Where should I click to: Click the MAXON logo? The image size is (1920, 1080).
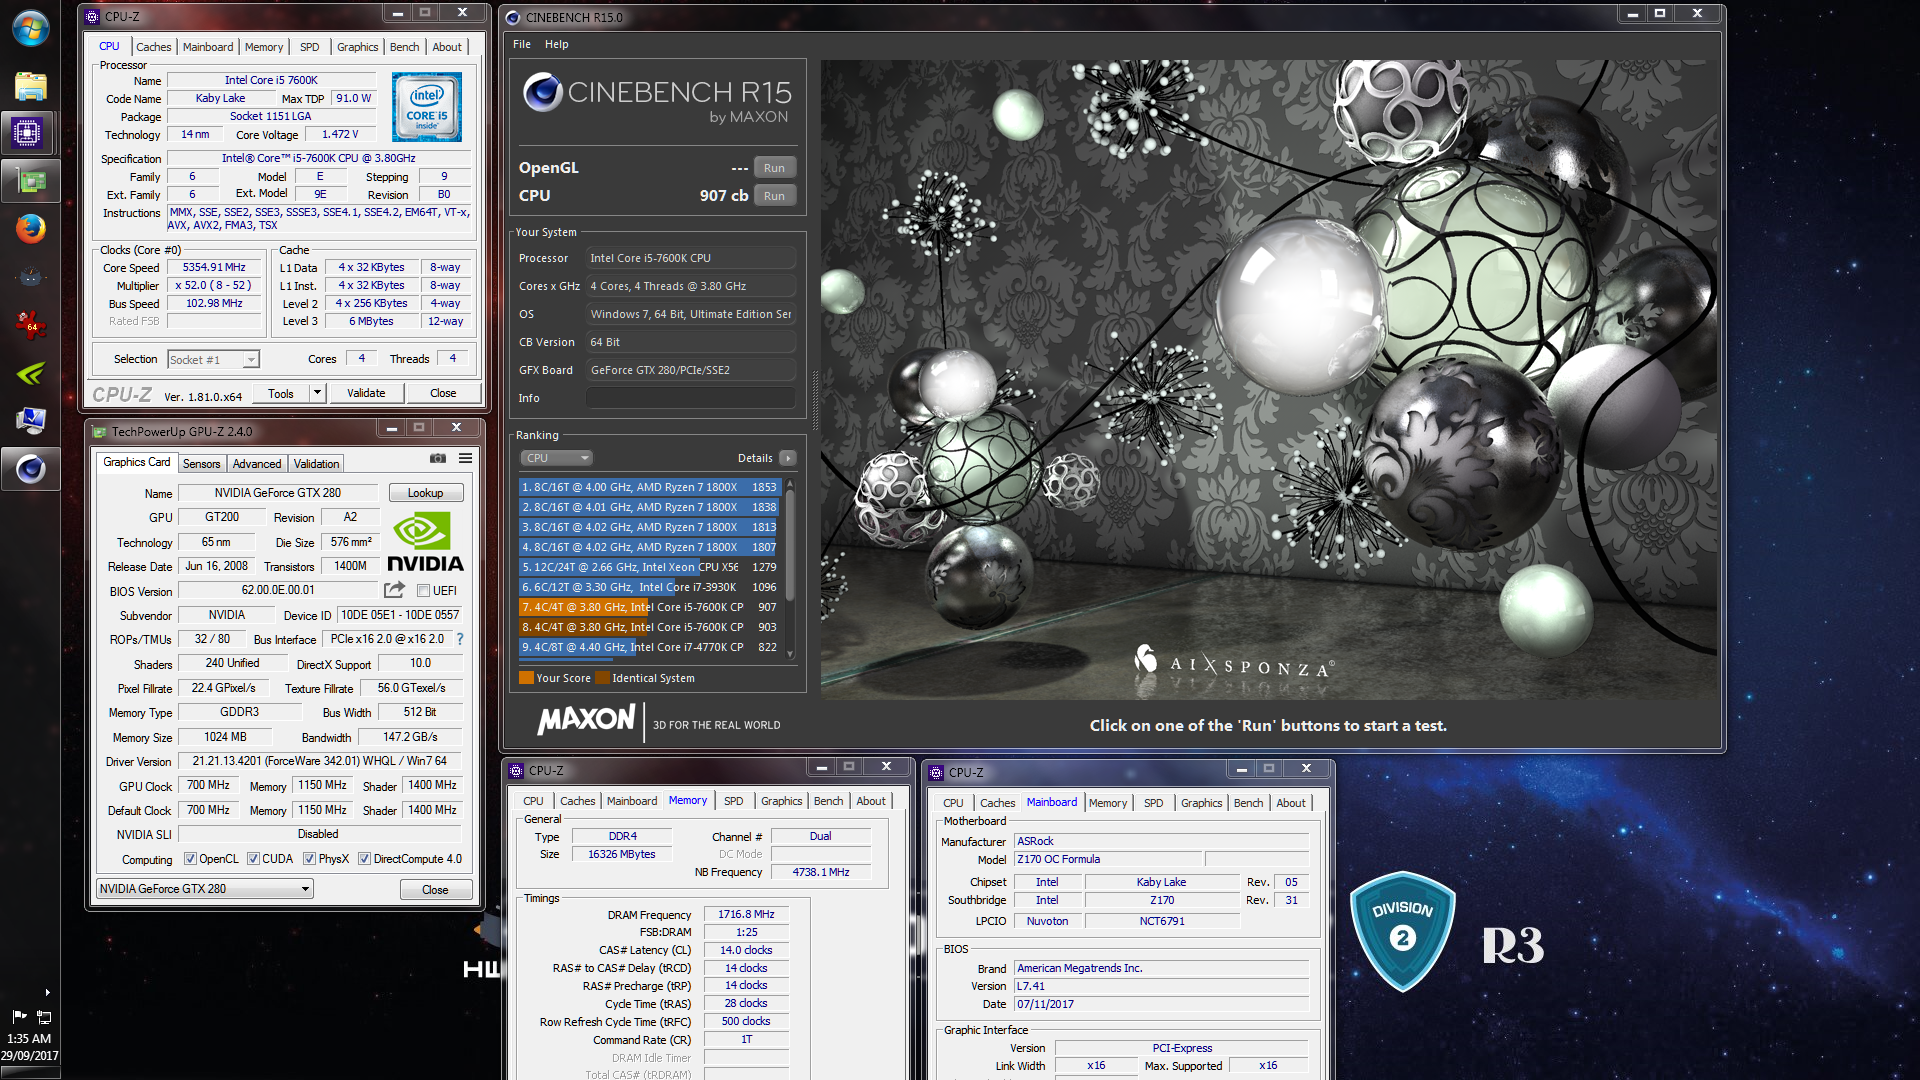click(586, 719)
